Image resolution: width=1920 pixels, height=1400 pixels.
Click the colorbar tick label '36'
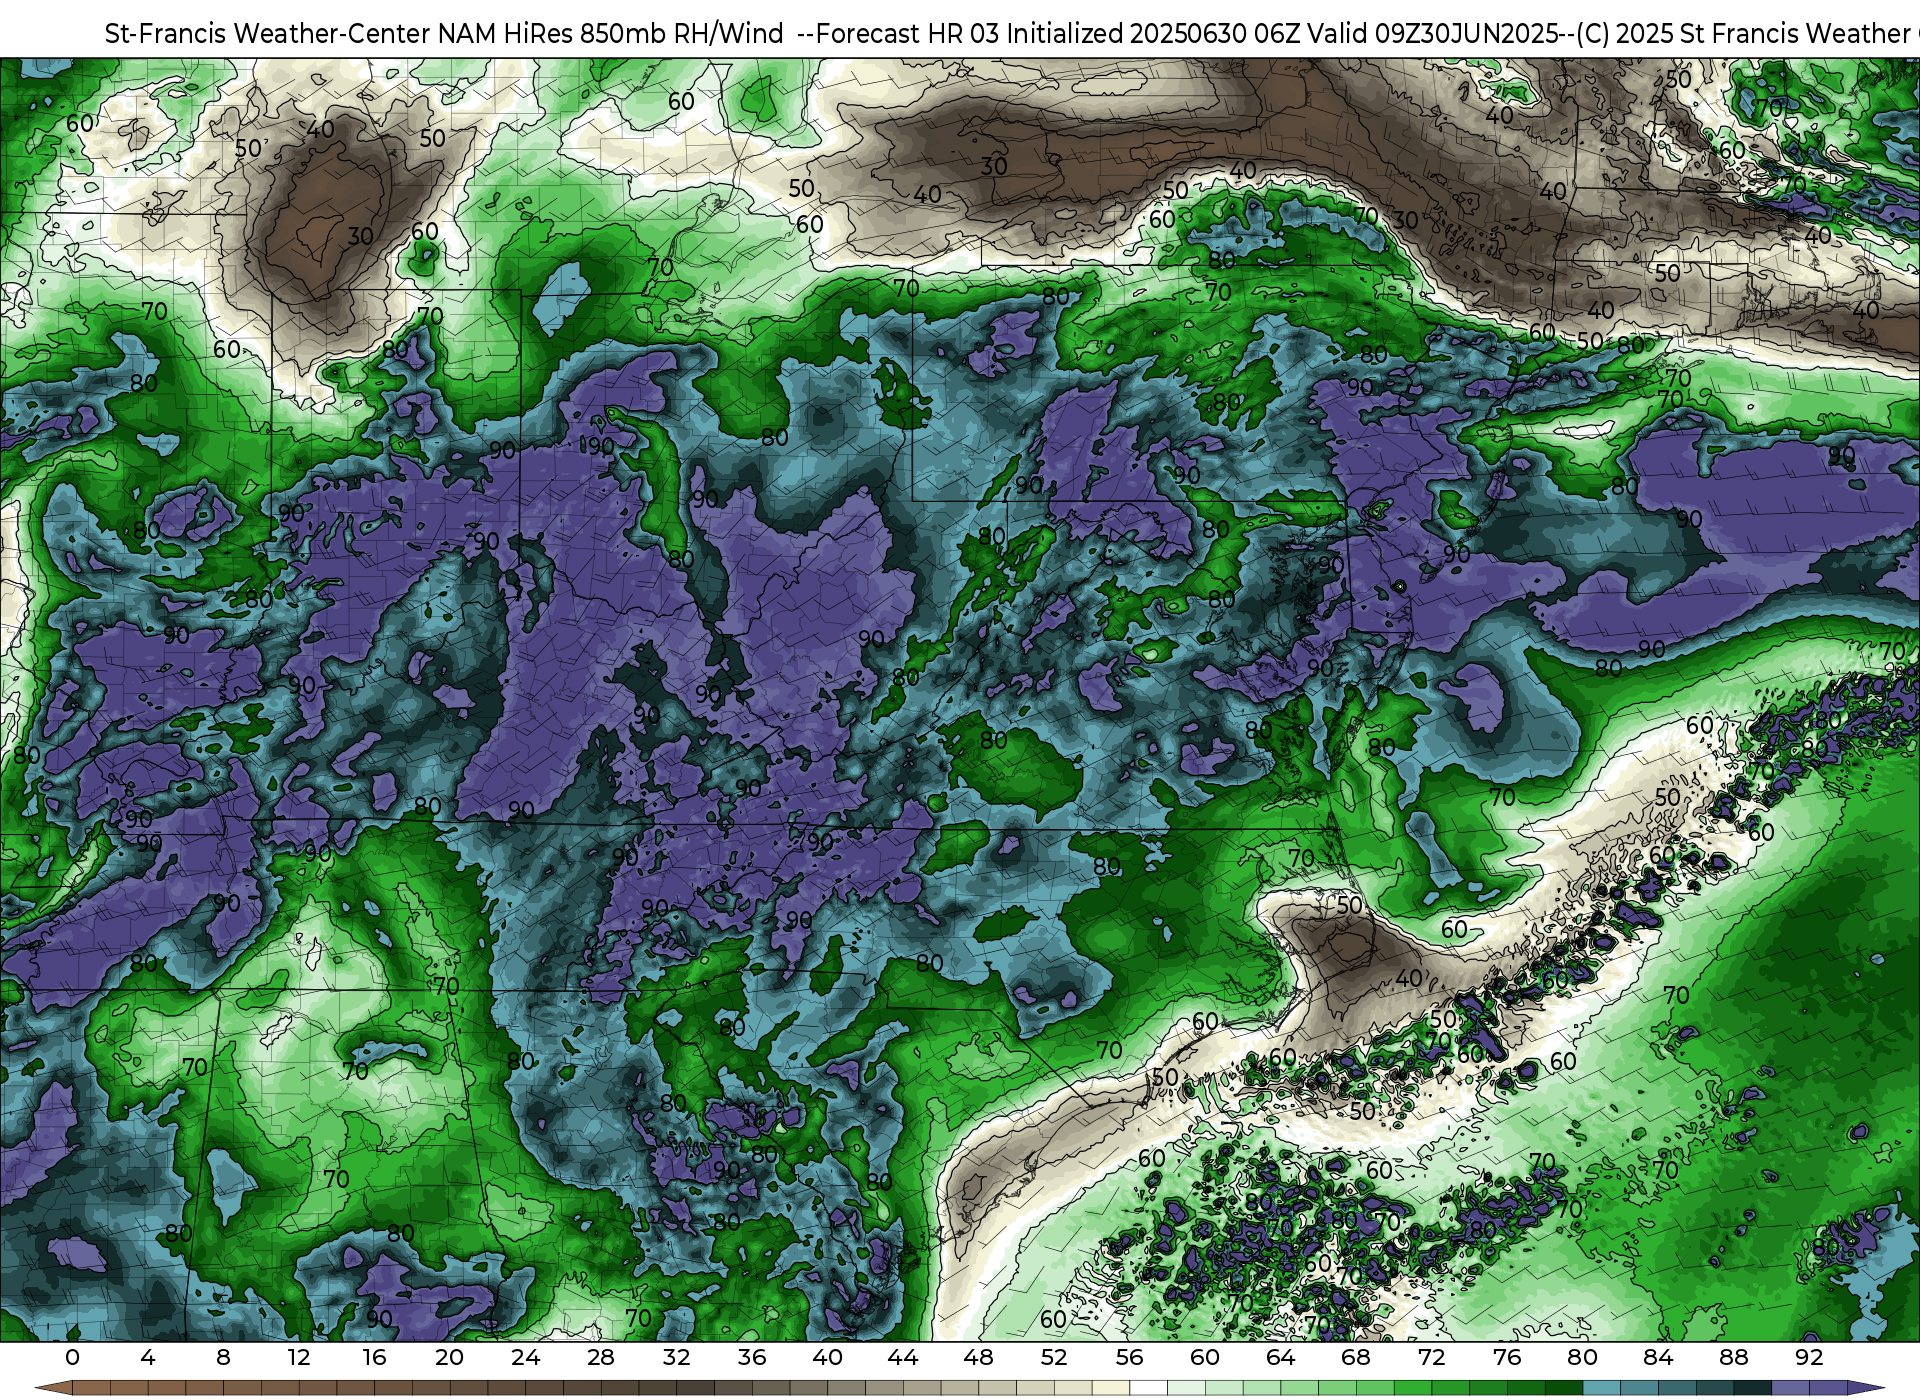click(x=752, y=1358)
